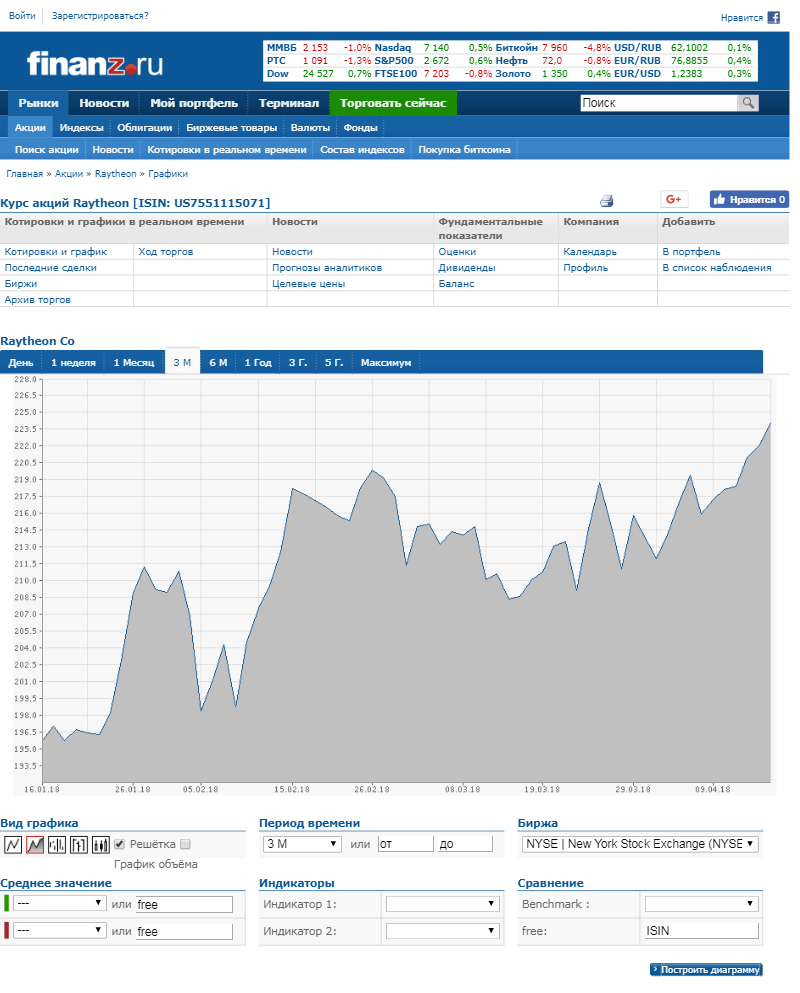Click the green average 'free' input field
This screenshot has height=993, width=800.
click(184, 904)
